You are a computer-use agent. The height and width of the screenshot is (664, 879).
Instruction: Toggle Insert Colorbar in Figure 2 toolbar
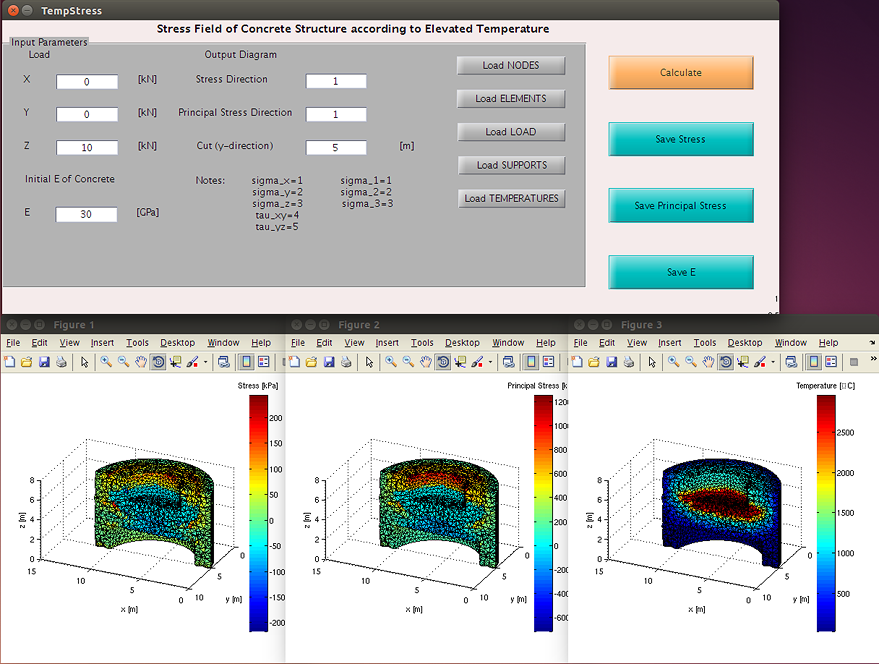[x=531, y=362]
